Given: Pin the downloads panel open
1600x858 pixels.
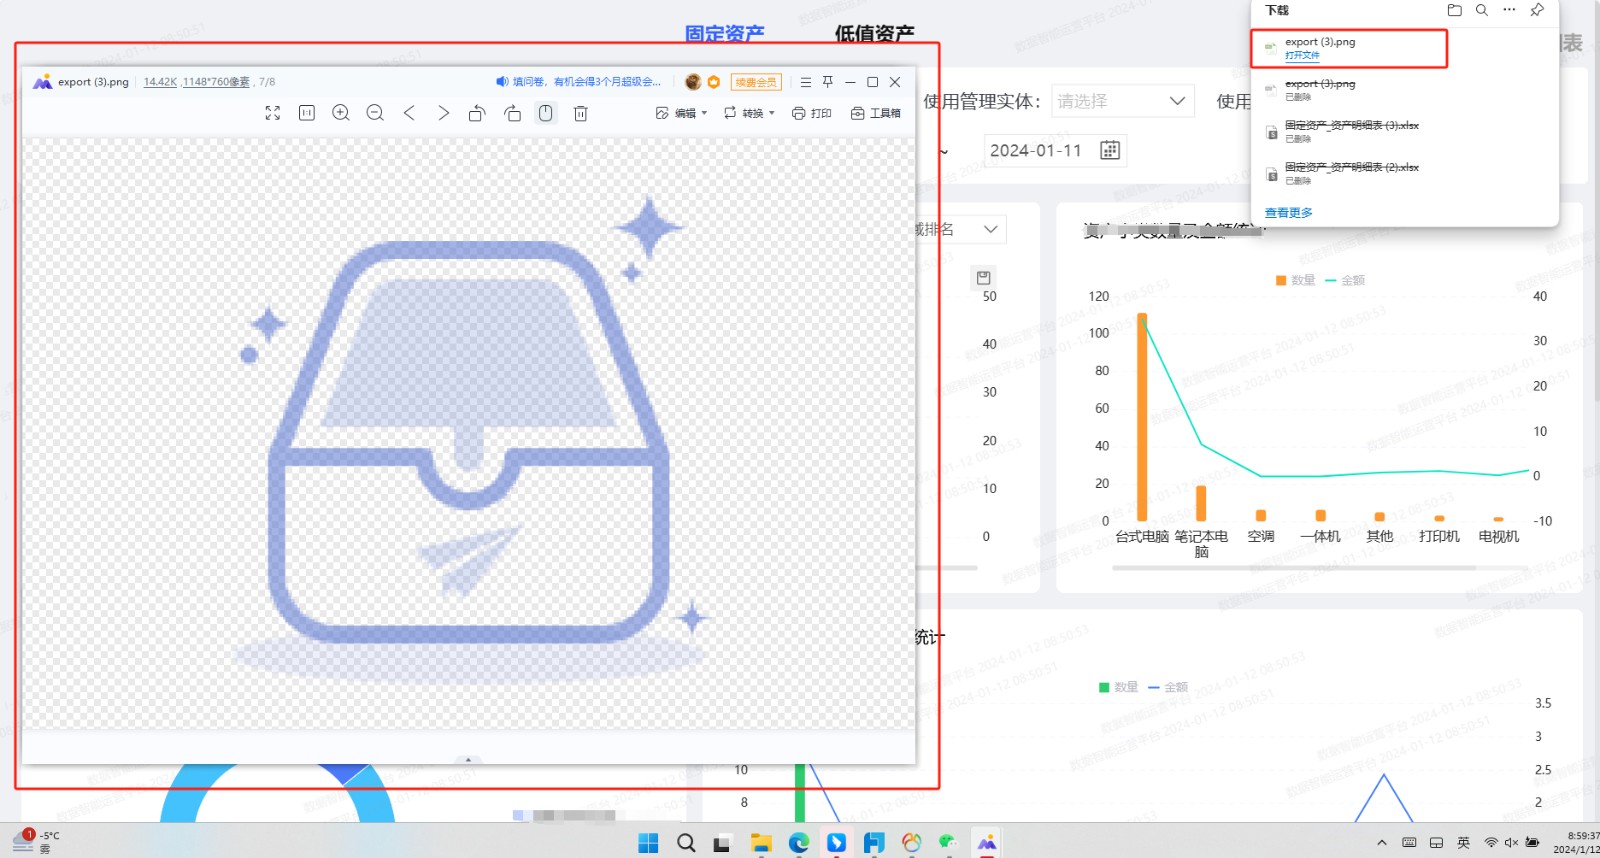Looking at the screenshot, I should click(x=1537, y=10).
